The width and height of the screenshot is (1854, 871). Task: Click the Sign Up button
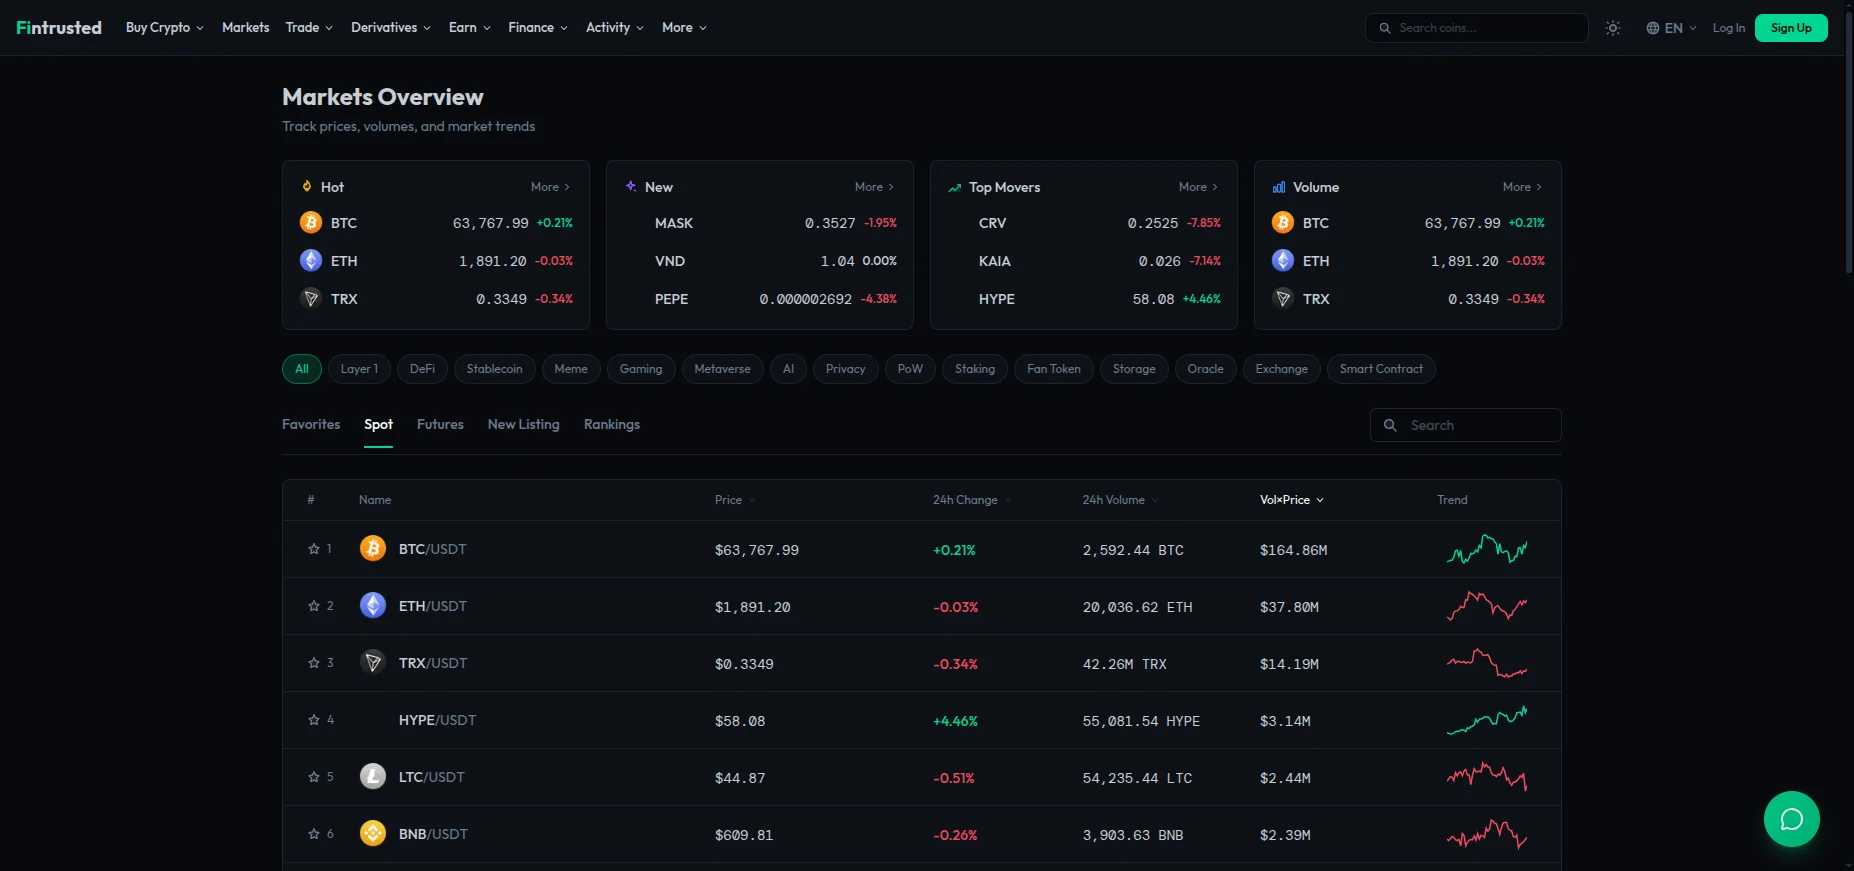[1791, 28]
